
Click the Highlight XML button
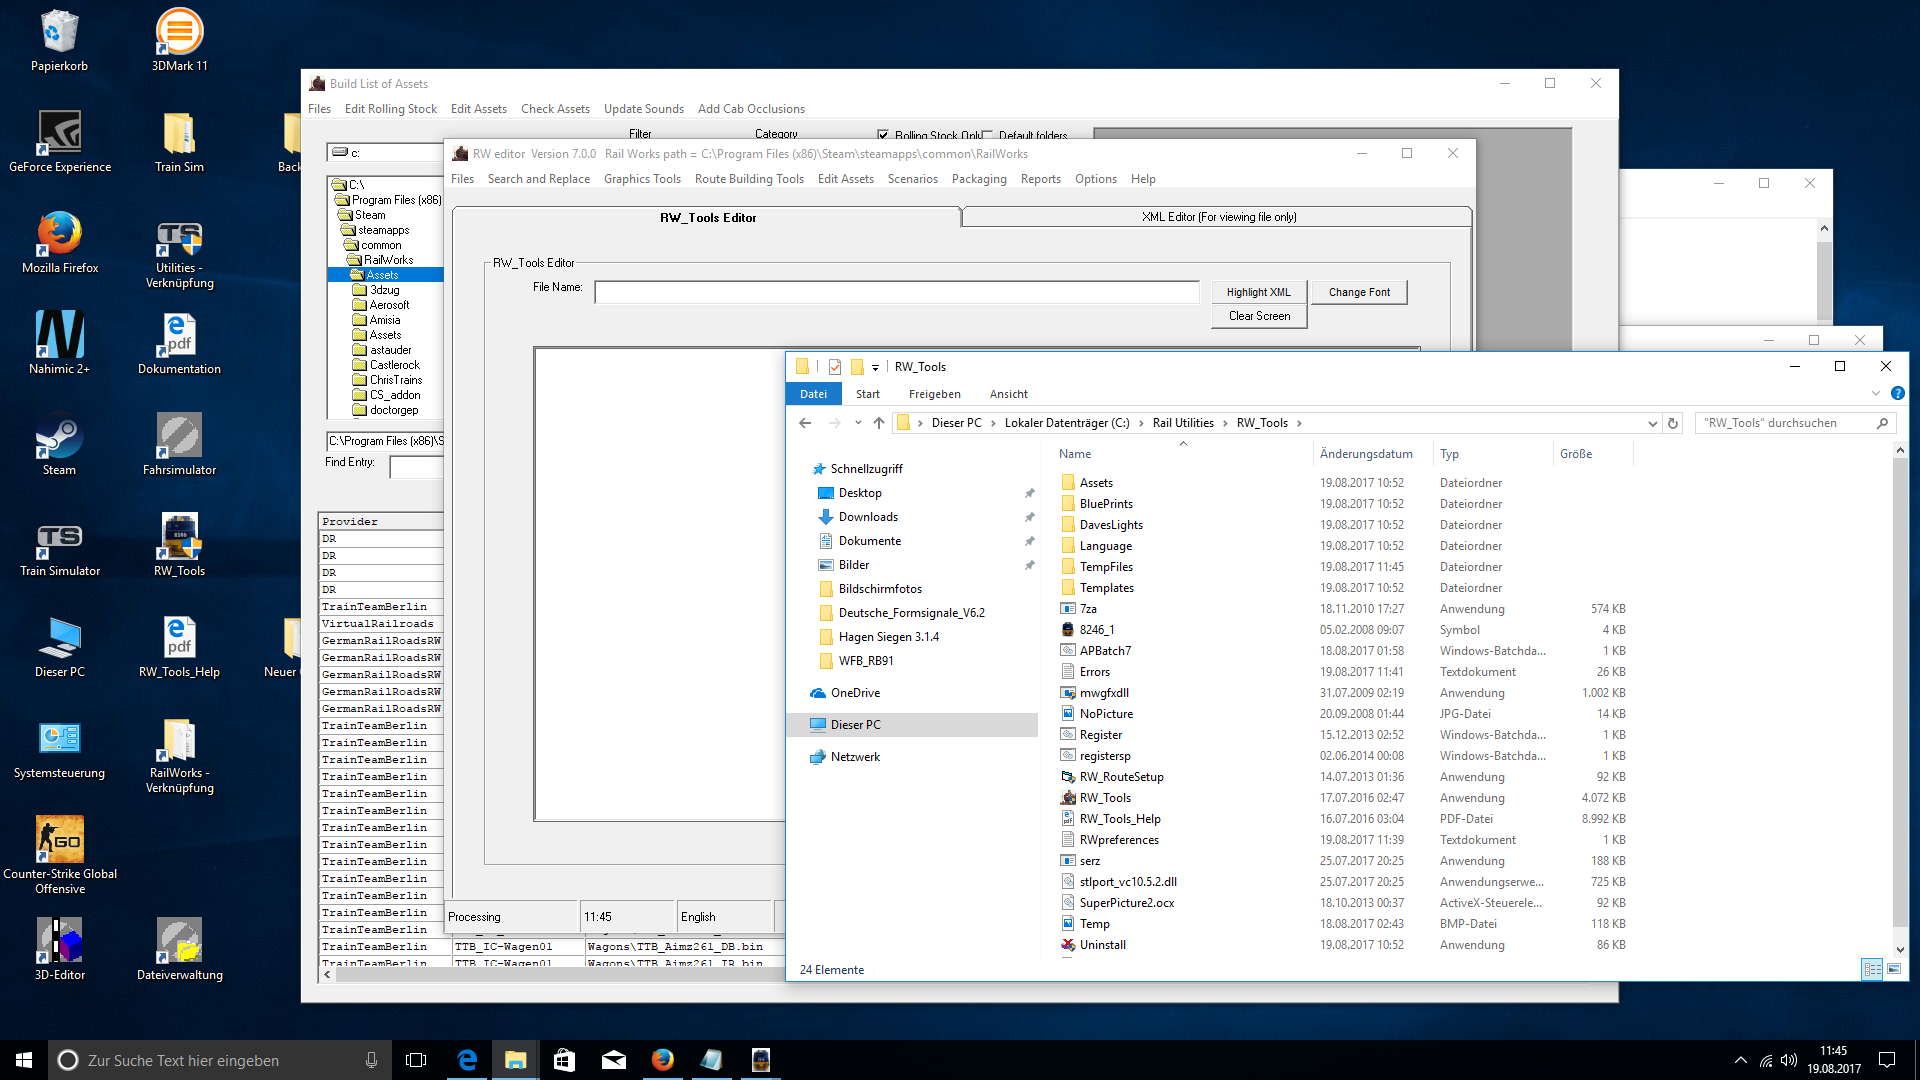click(x=1258, y=292)
